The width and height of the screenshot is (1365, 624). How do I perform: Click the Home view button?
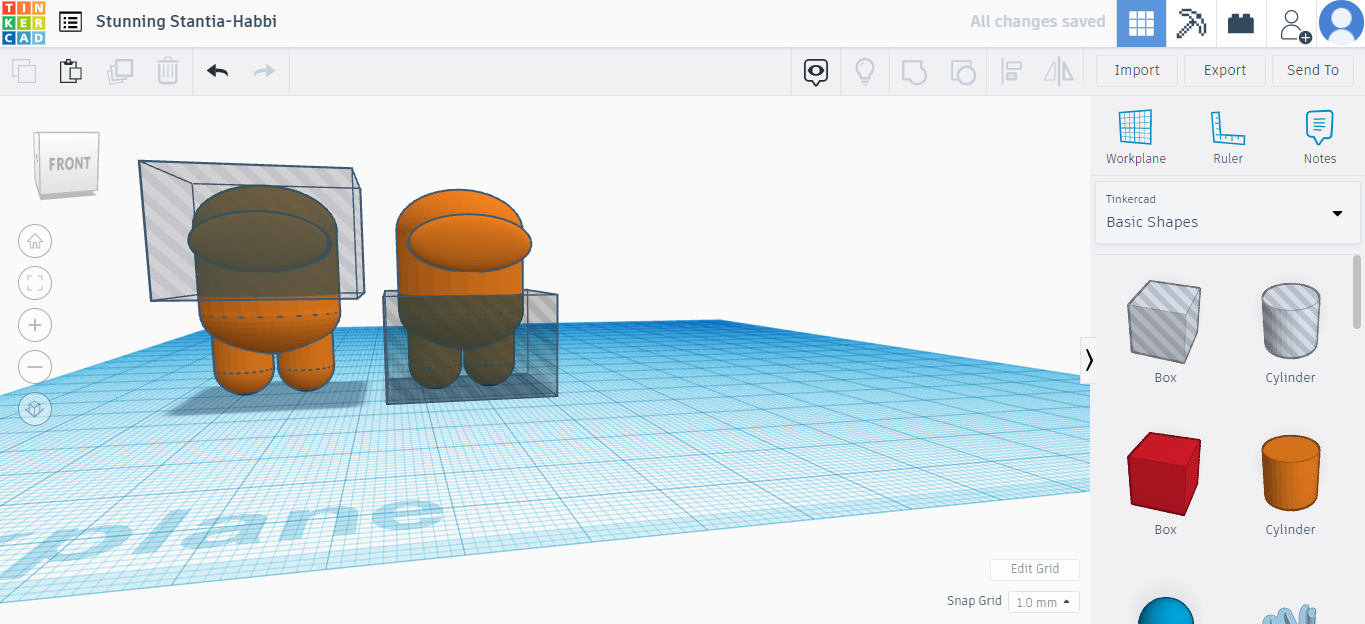tap(35, 241)
